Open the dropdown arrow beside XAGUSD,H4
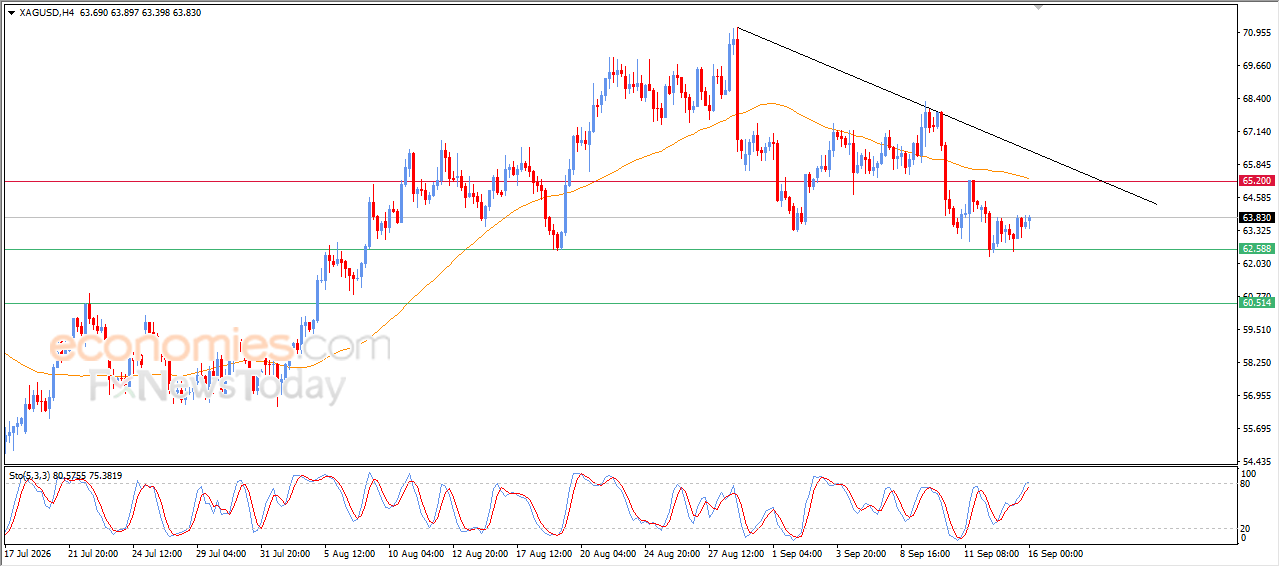 (11, 13)
